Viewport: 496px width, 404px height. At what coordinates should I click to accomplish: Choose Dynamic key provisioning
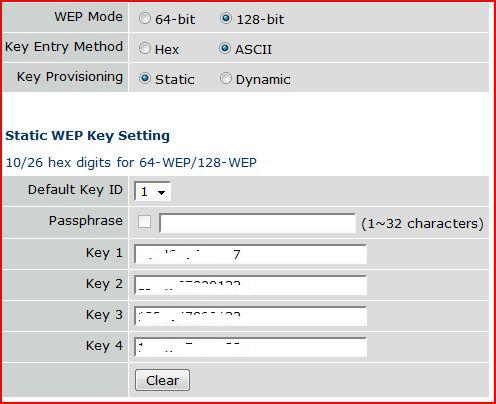225,78
